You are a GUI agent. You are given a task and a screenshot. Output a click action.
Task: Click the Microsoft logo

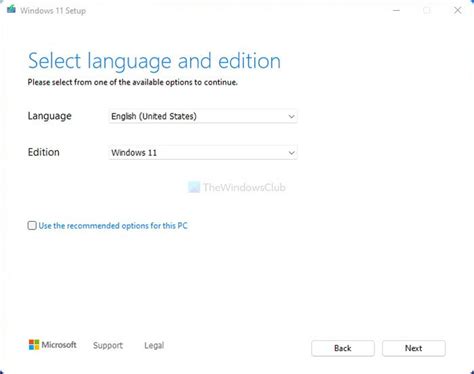click(53, 345)
